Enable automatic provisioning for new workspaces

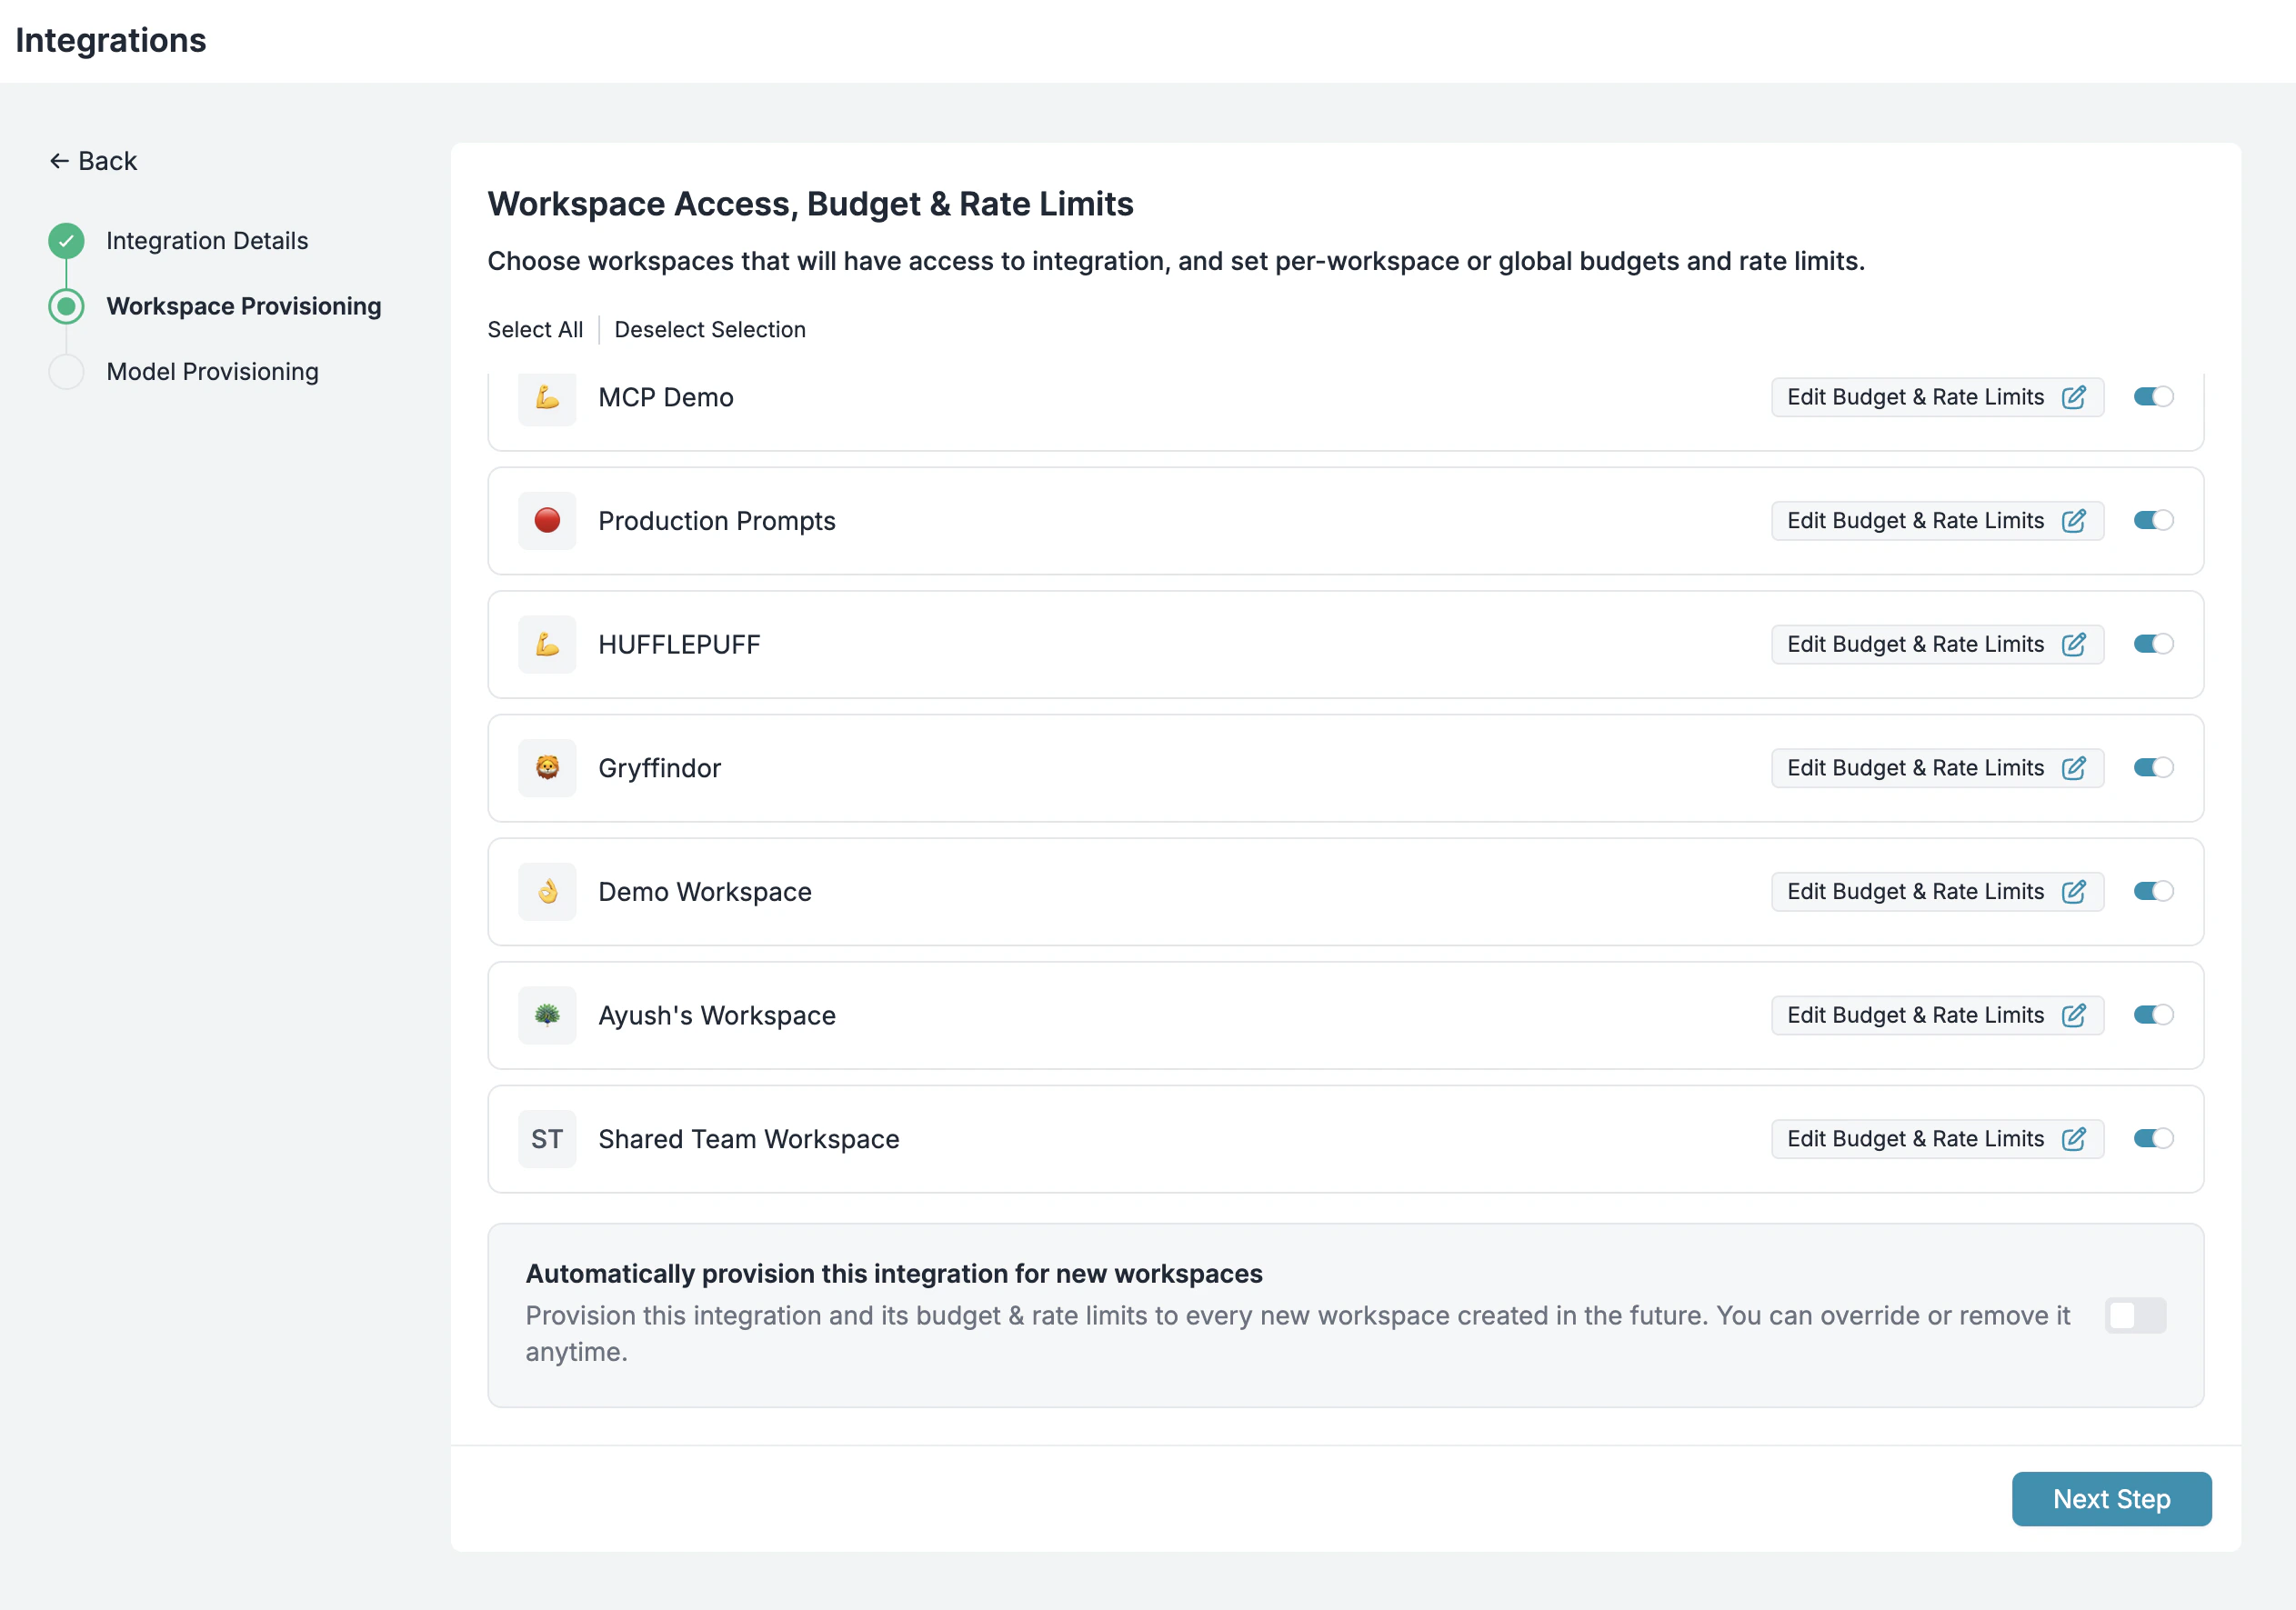(2136, 1316)
